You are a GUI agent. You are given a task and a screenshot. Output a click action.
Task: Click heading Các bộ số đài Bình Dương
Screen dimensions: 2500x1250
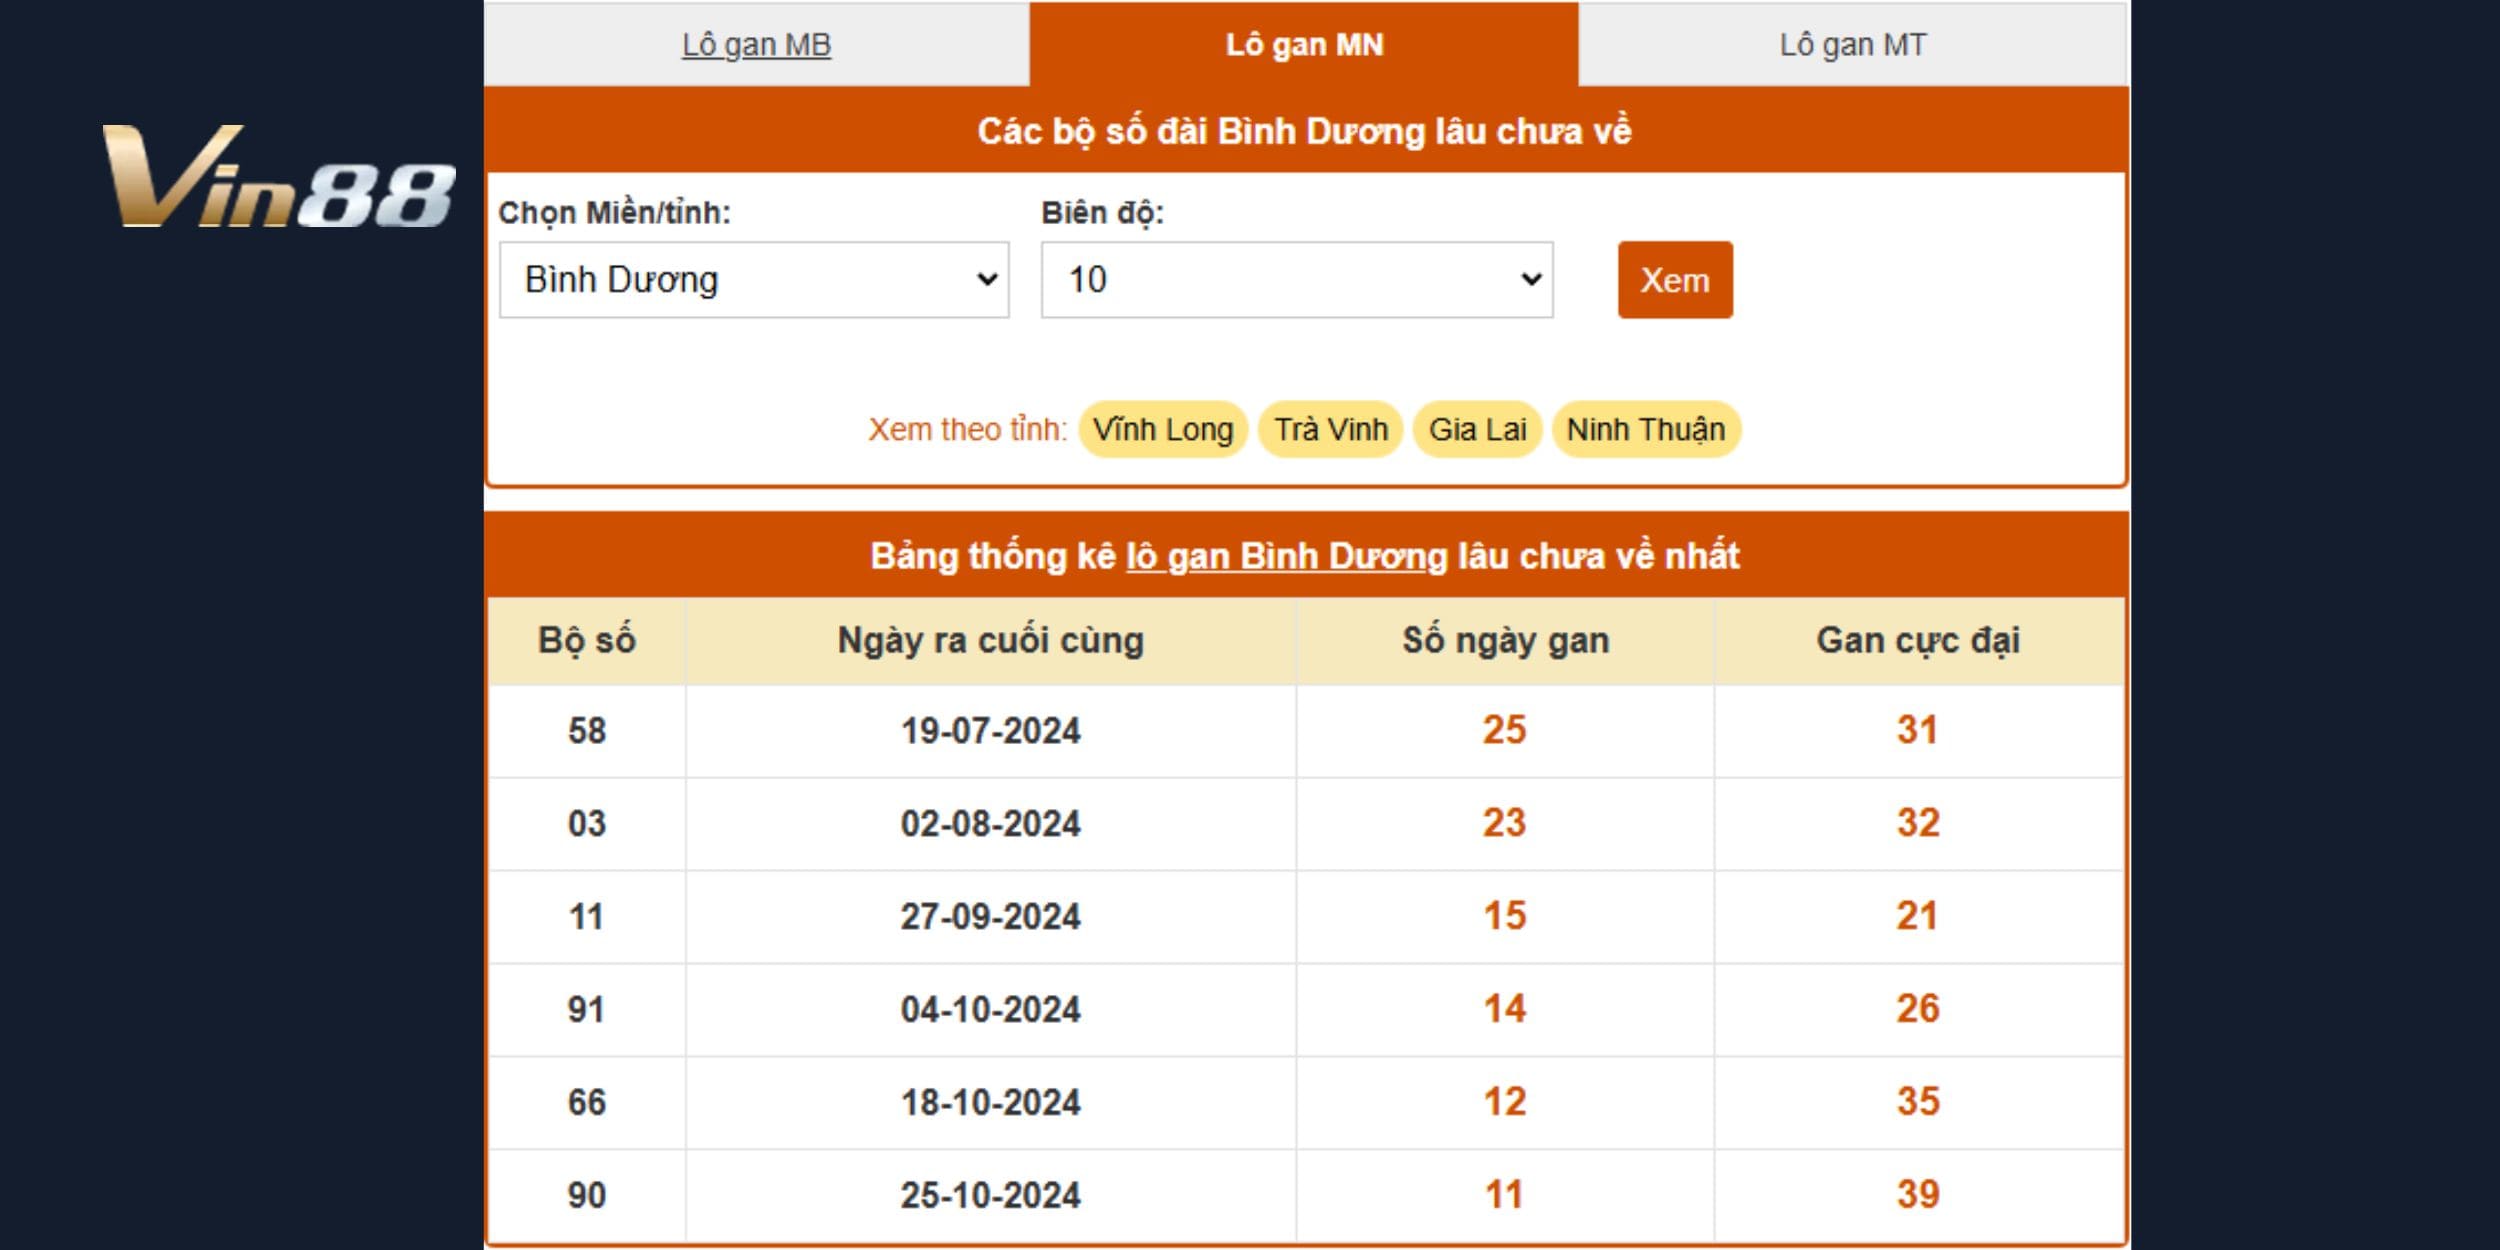point(1304,132)
